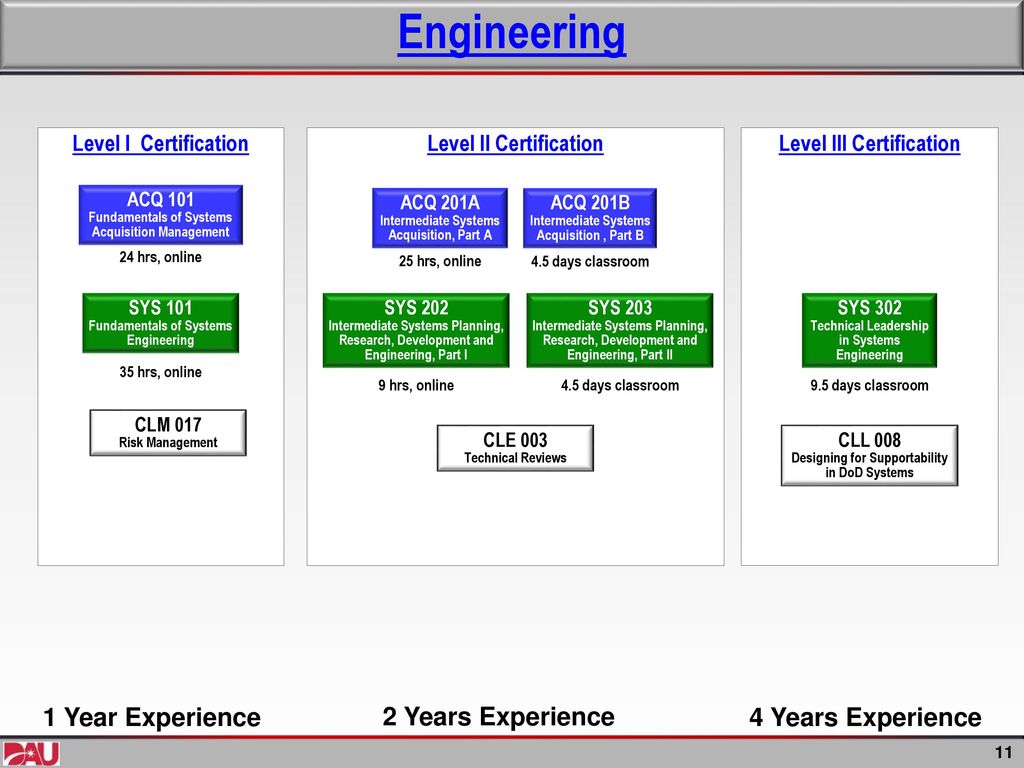1024x768 pixels.
Task: Click the '9.5 days classroom' text
Action: tap(869, 385)
